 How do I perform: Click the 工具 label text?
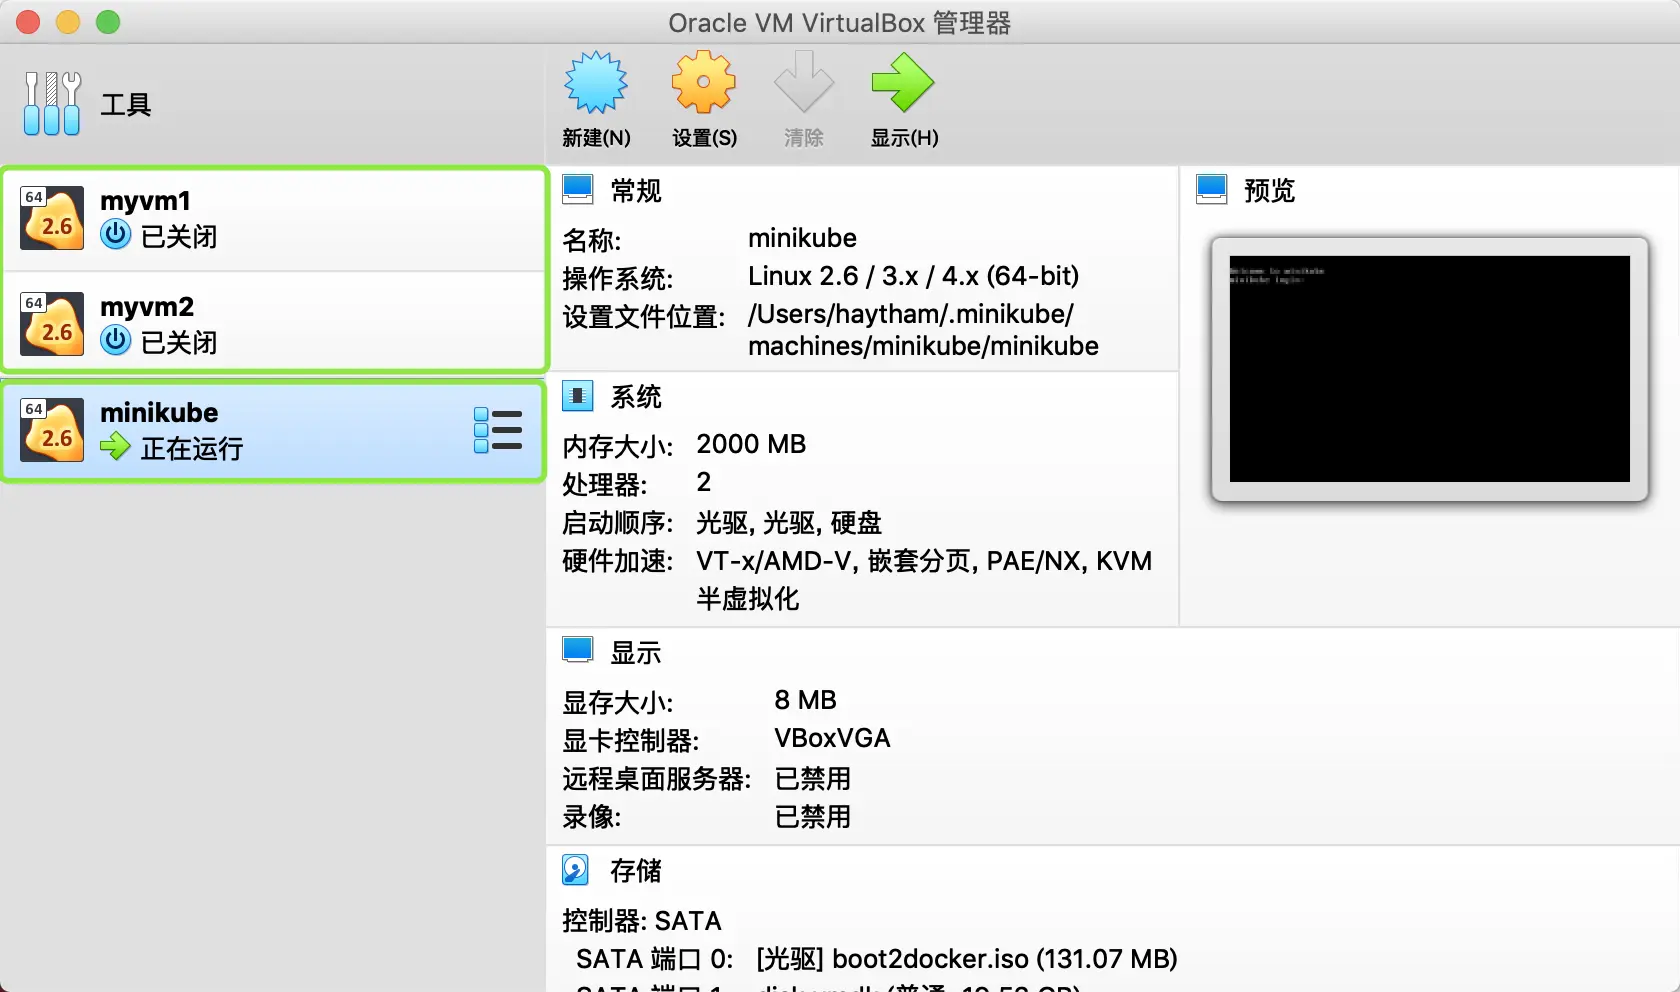pyautogui.click(x=126, y=104)
